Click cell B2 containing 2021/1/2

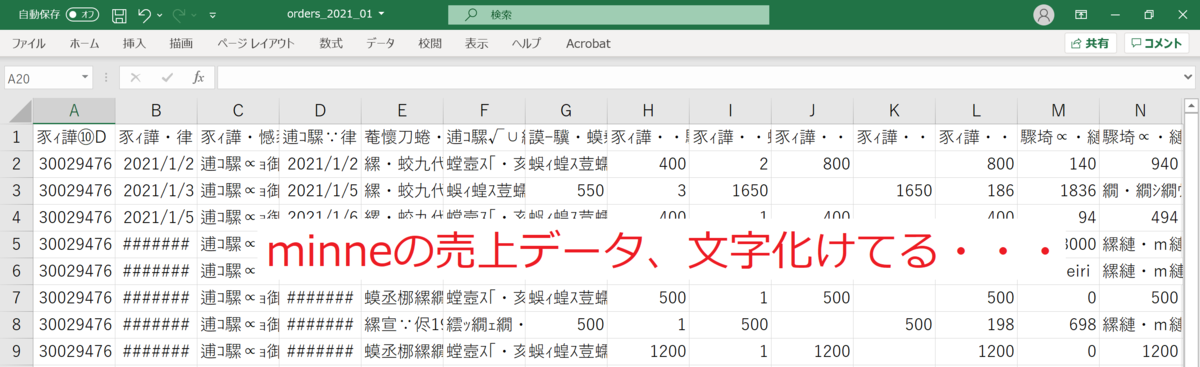point(156,164)
